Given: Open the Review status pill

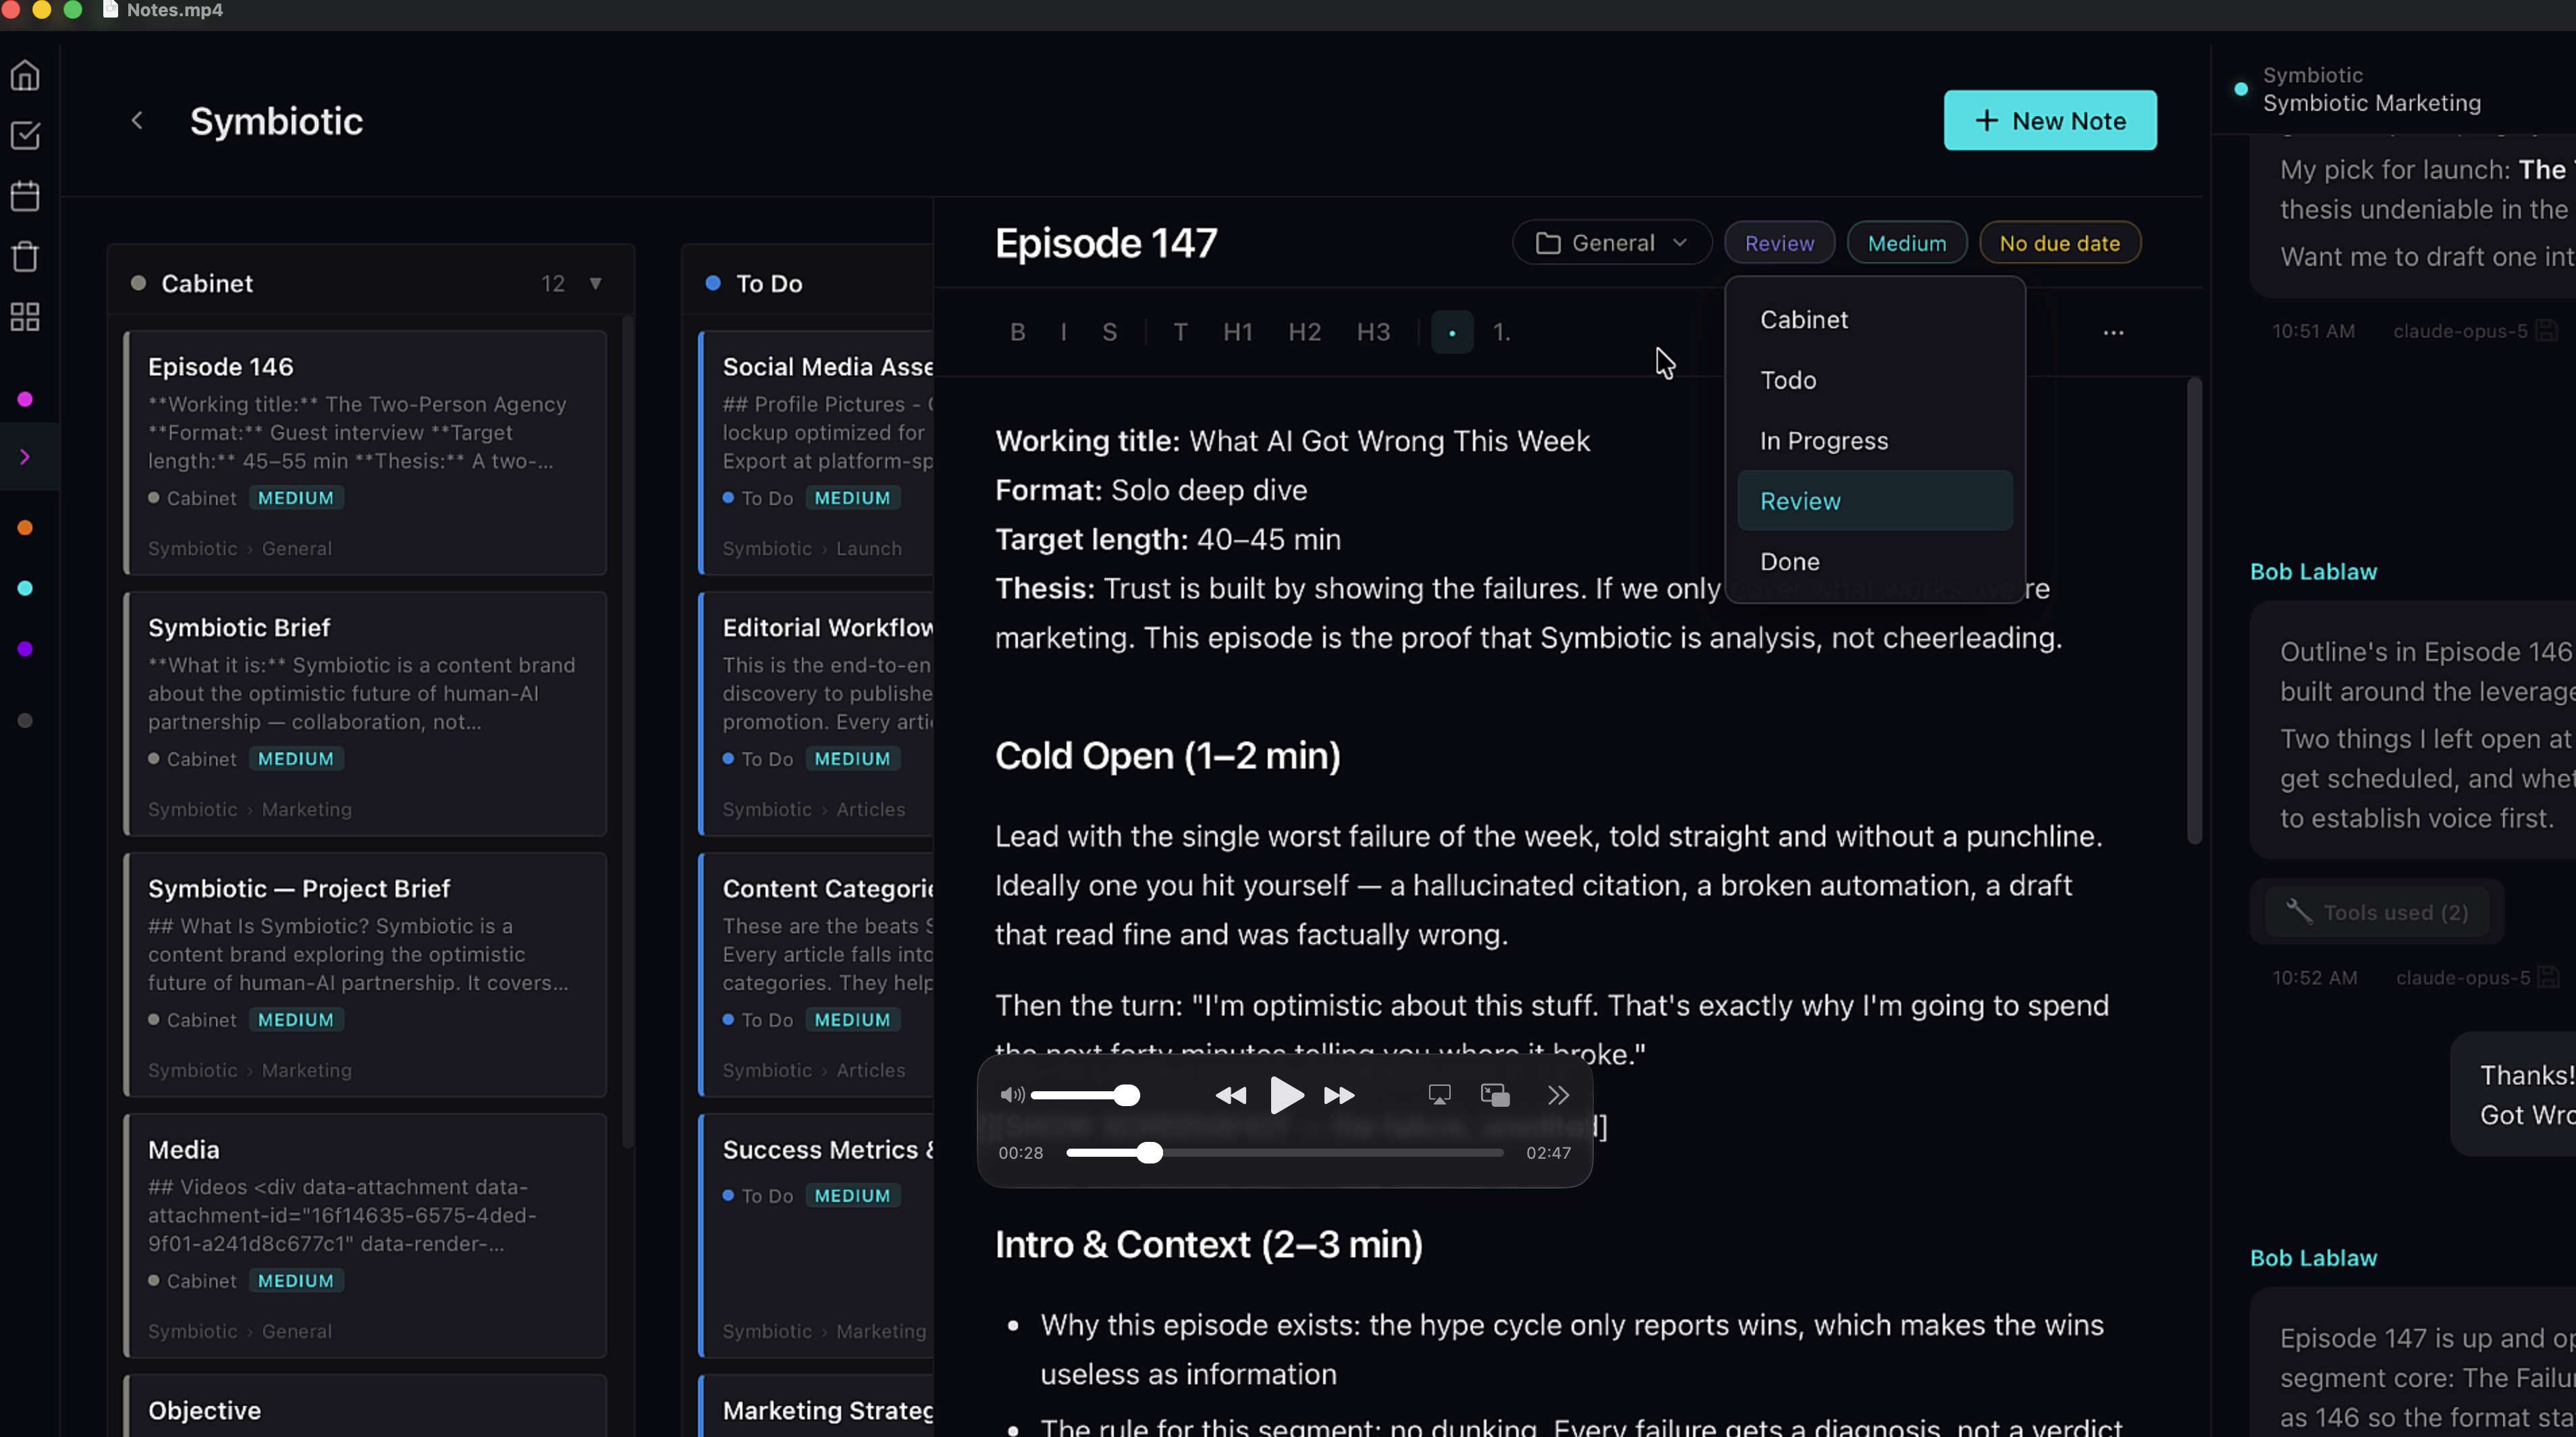Looking at the screenshot, I should 1779,243.
